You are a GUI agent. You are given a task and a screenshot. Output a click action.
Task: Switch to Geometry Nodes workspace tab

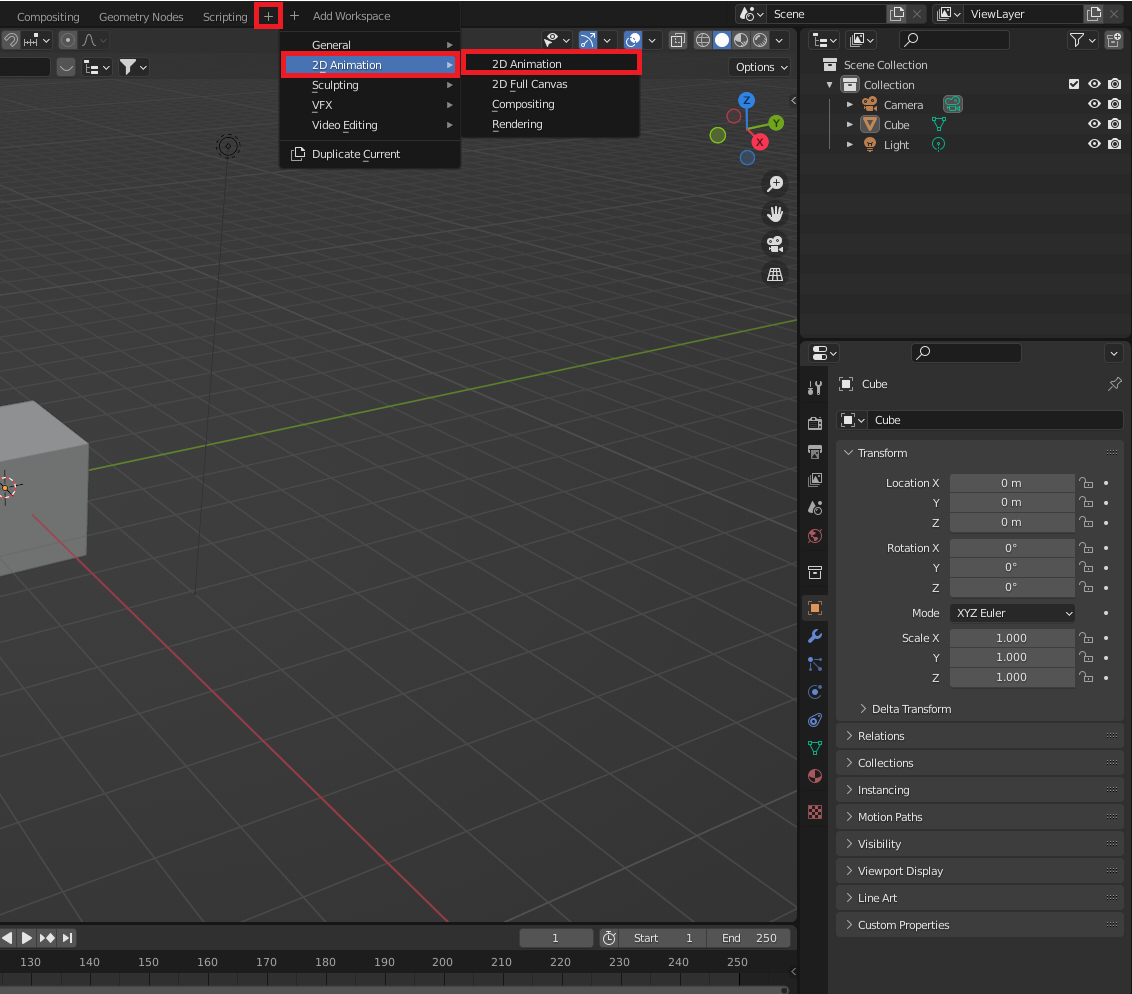click(141, 17)
